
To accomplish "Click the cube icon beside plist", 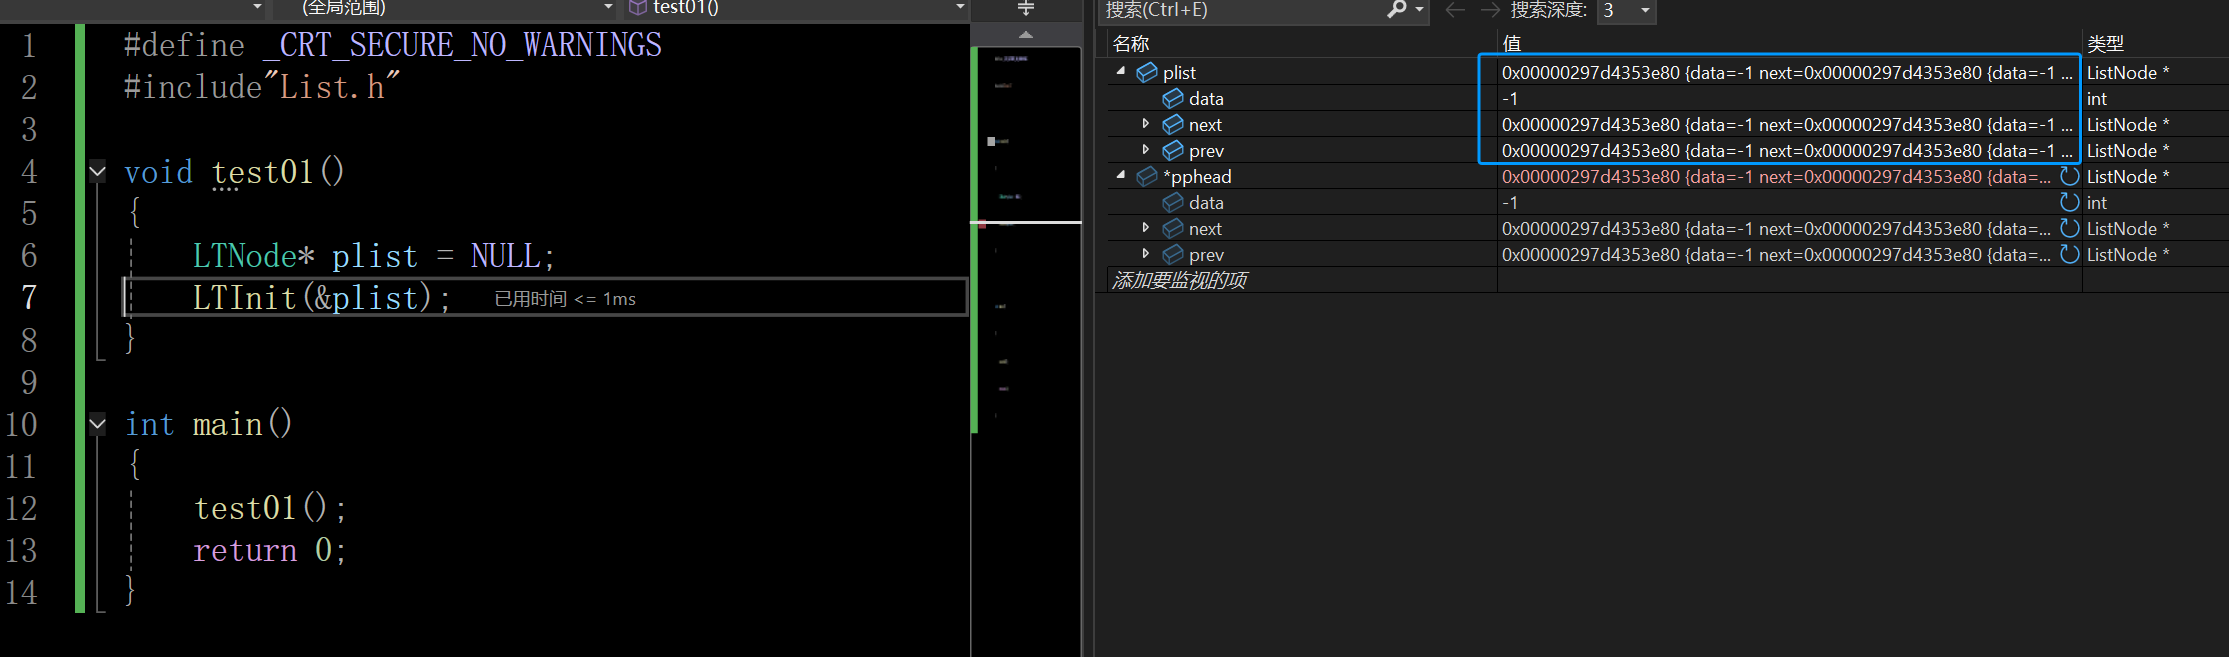I will pyautogui.click(x=1147, y=72).
